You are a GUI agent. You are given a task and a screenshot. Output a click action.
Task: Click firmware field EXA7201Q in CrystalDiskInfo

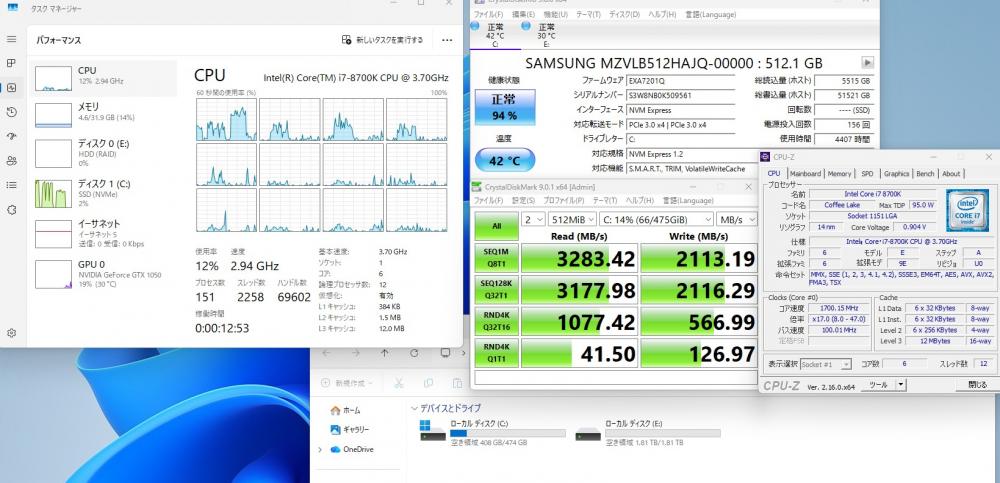680,81
